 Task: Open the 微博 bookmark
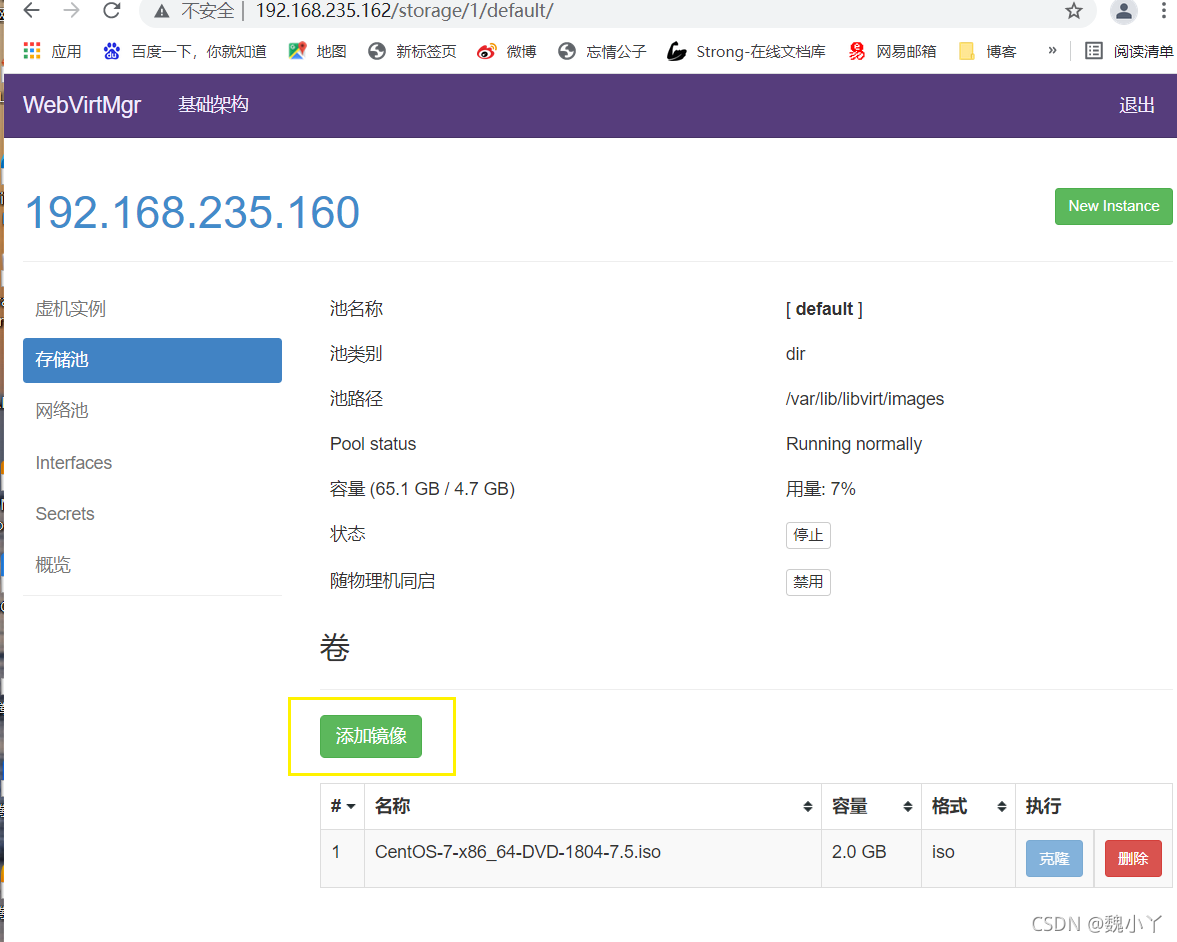point(507,51)
